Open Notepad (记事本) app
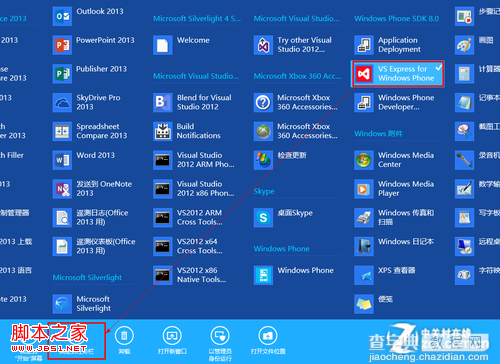The width and height of the screenshot is (500, 364). point(464,102)
